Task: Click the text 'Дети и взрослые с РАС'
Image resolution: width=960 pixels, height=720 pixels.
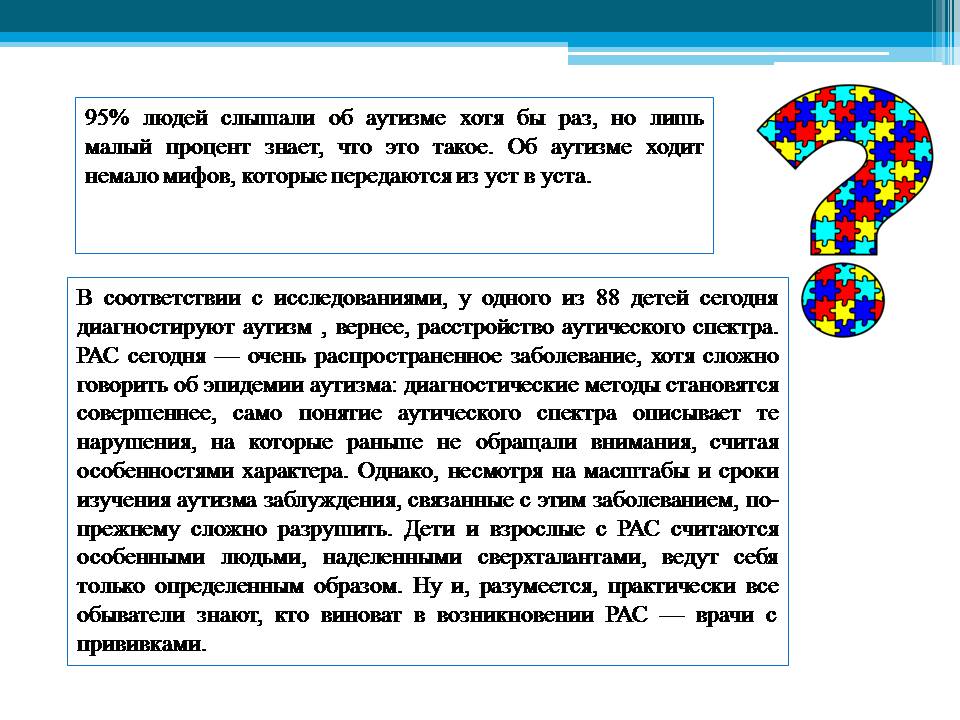Action: pos(531,529)
